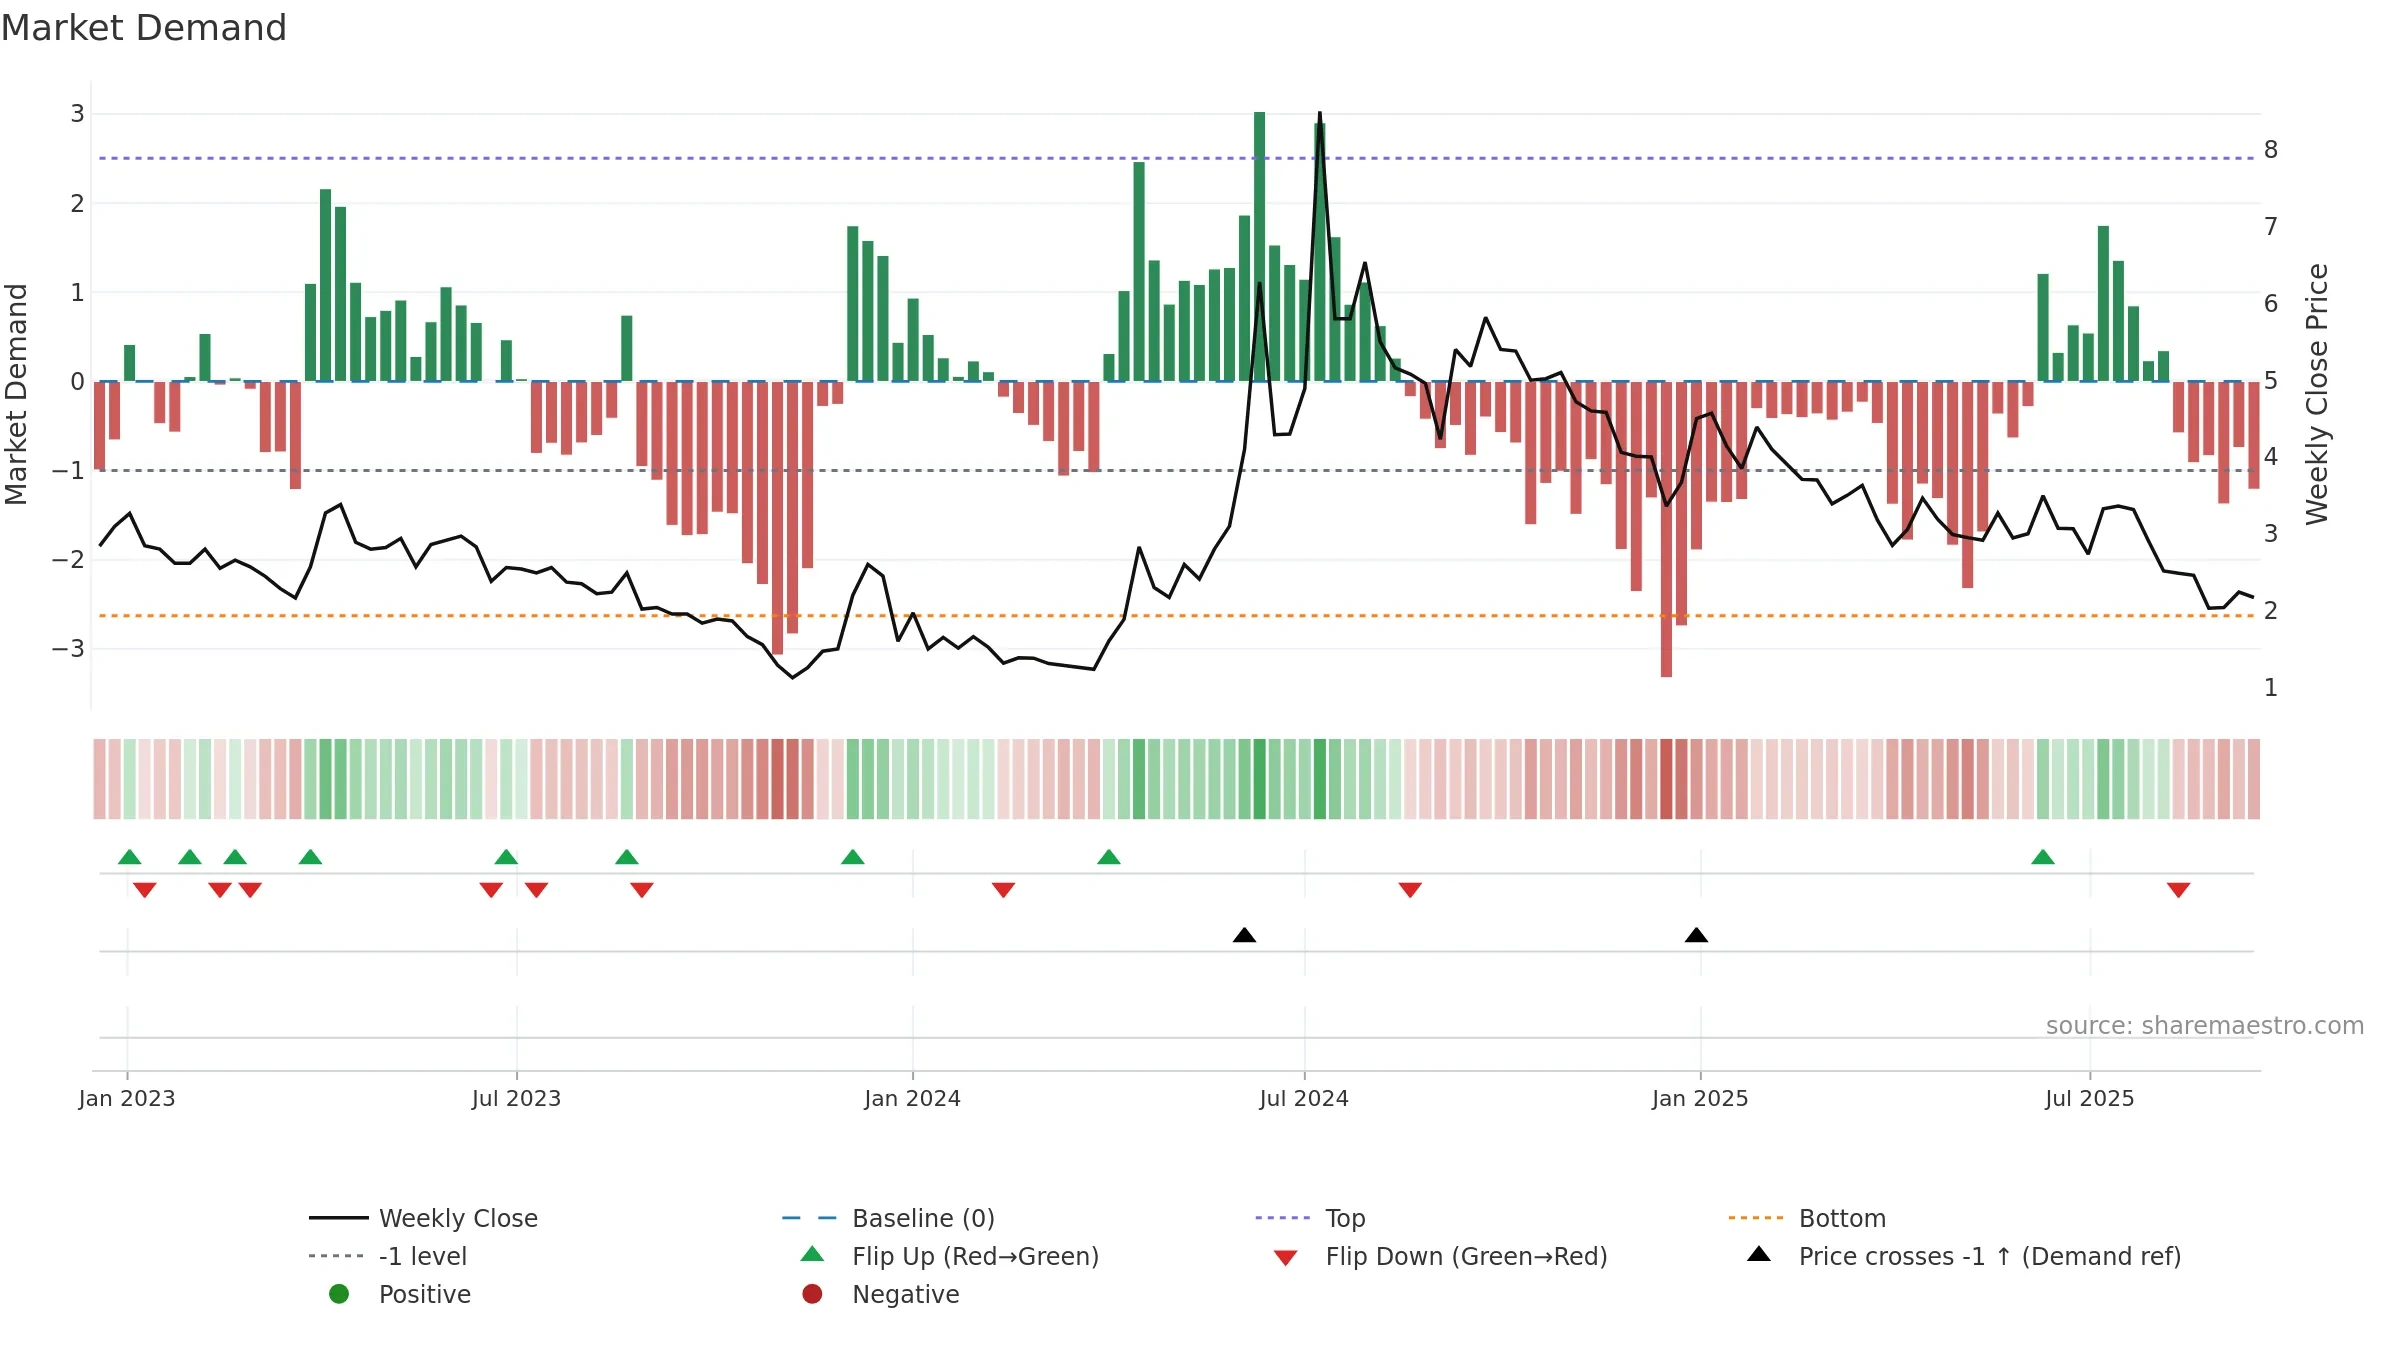This screenshot has width=2400, height=1350.
Task: Click the black triangle Price crosses legend icon
Action: (x=1759, y=1254)
